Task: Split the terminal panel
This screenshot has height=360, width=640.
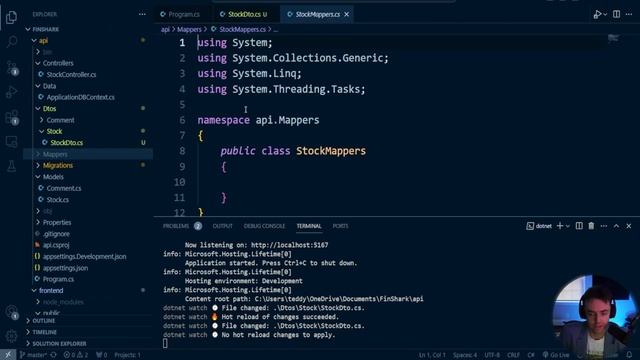Action: pyautogui.click(x=579, y=226)
